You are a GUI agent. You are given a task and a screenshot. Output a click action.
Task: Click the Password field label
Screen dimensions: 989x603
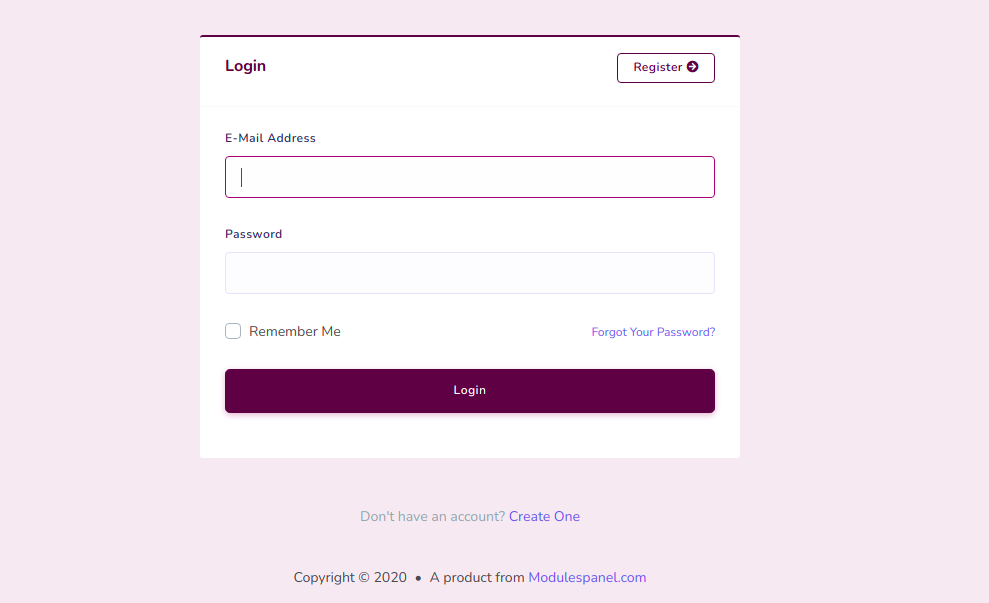[x=254, y=234]
